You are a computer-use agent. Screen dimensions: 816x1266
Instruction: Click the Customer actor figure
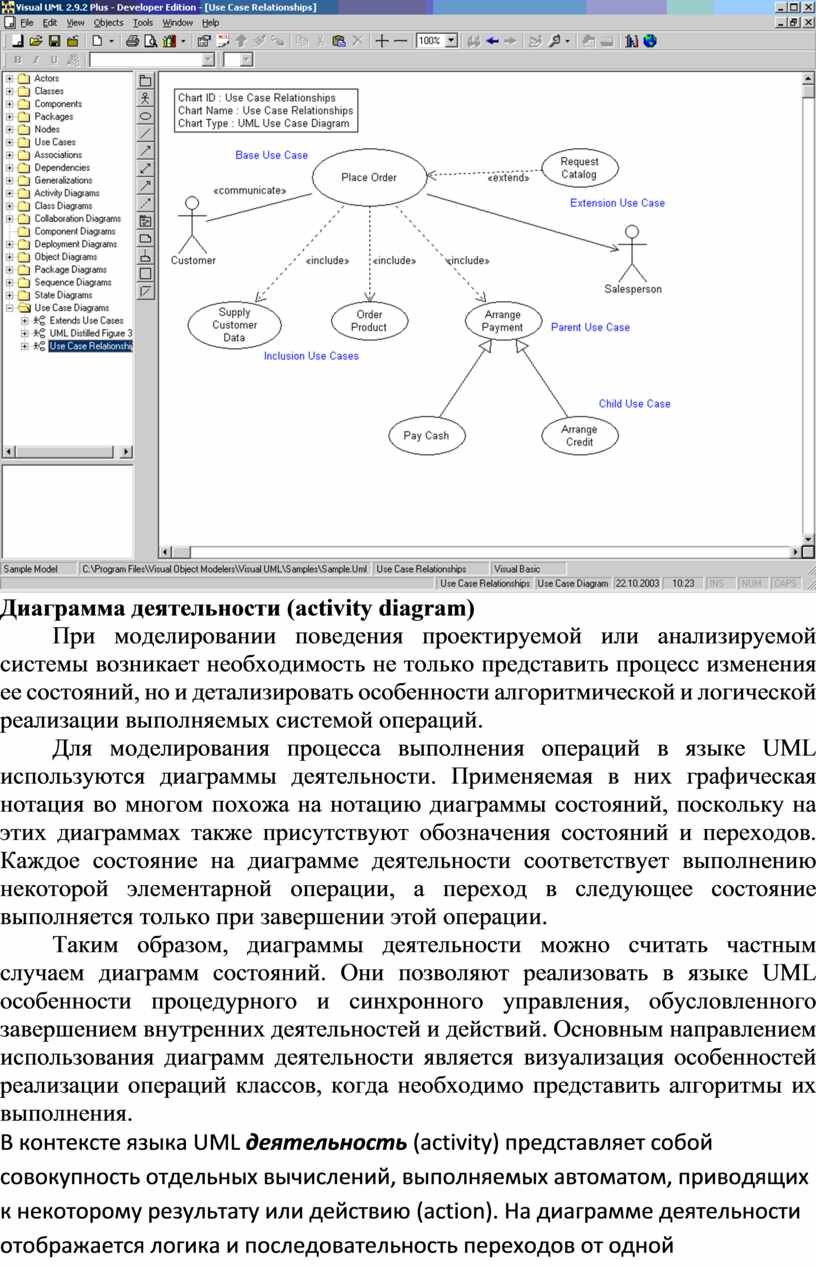coord(192,230)
